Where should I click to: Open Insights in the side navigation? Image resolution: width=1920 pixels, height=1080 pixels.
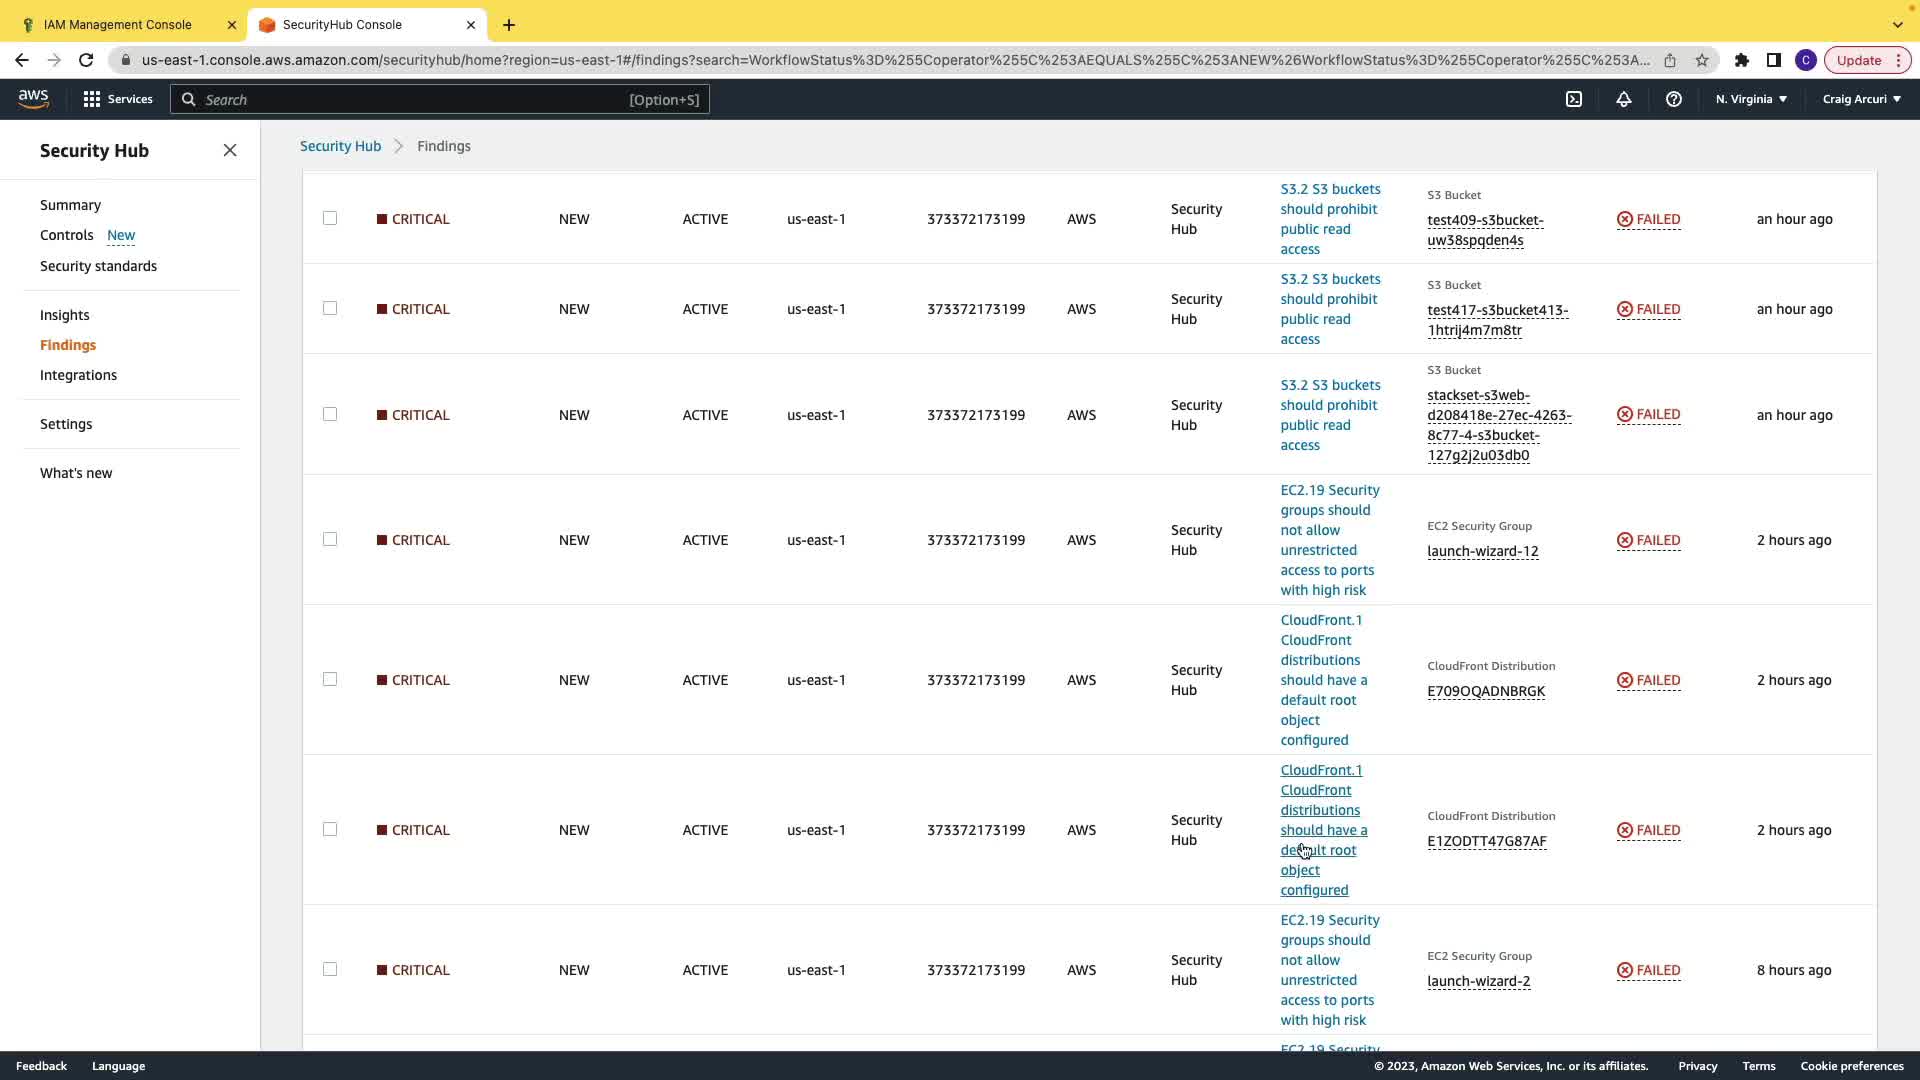(65, 315)
